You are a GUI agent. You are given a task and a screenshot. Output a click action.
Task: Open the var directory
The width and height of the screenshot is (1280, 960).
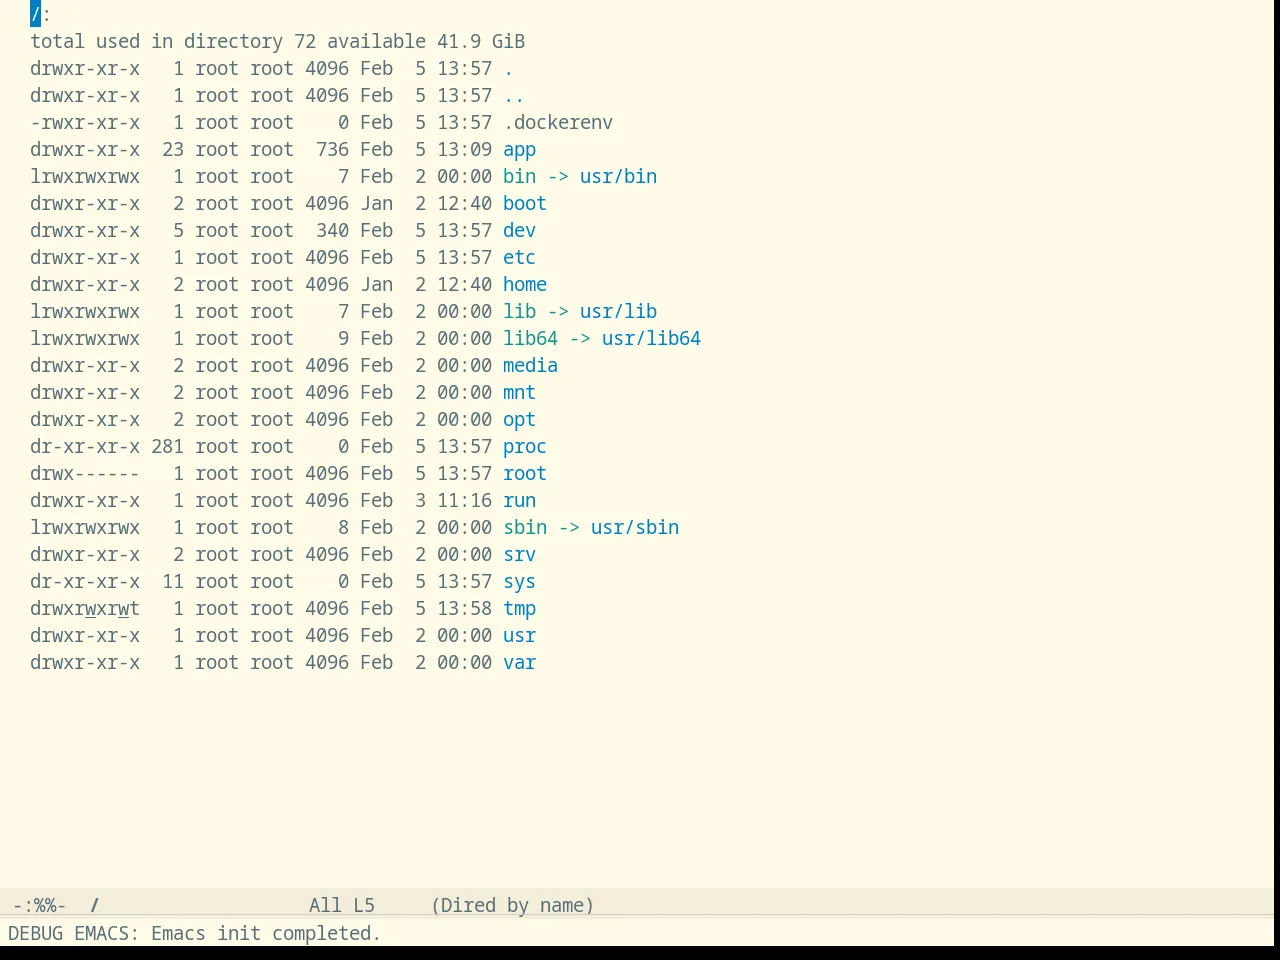click(519, 663)
